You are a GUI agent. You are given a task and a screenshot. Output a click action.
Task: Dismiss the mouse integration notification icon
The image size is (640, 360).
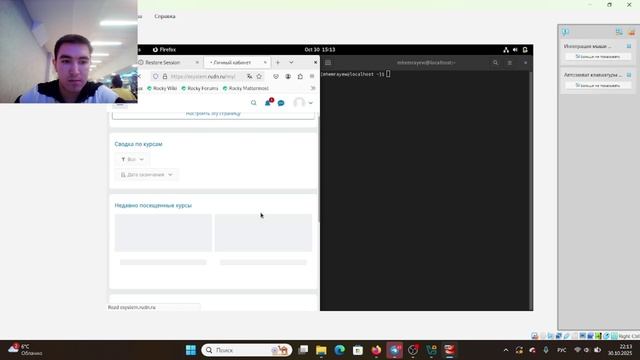[x=629, y=46]
